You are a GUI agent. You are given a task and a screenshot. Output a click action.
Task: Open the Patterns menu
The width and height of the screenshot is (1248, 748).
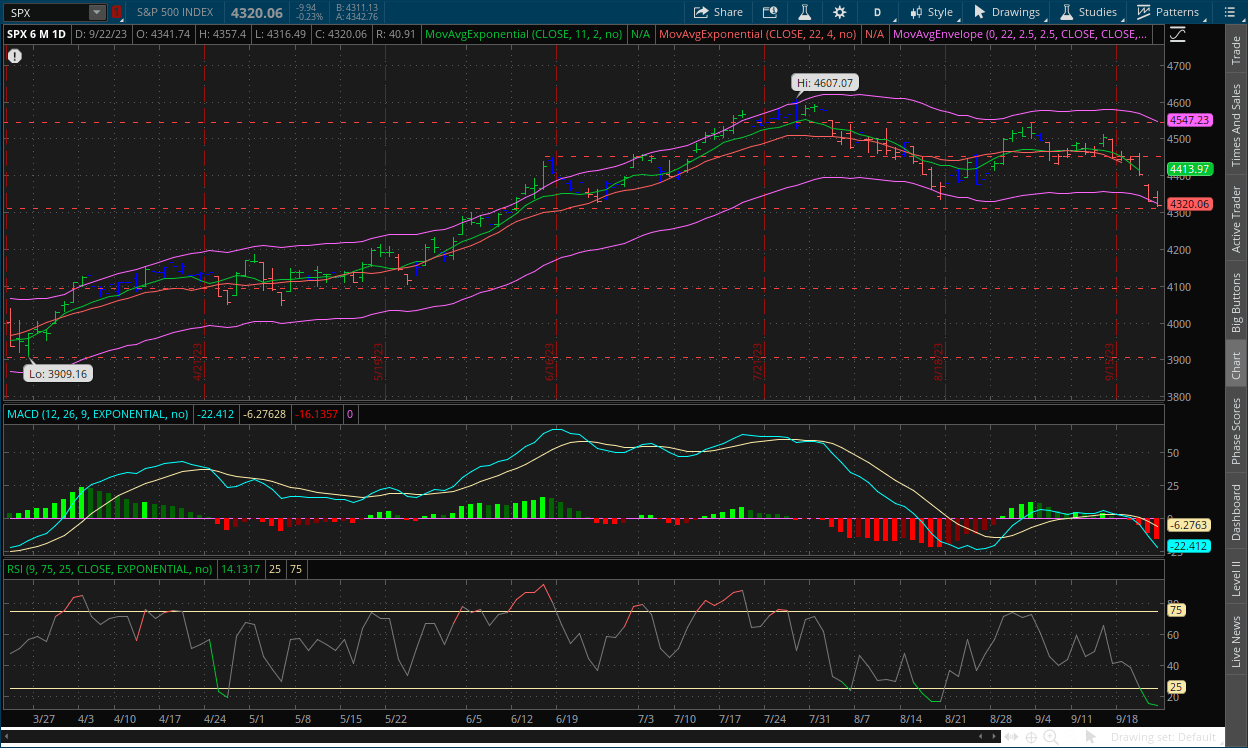point(1168,12)
